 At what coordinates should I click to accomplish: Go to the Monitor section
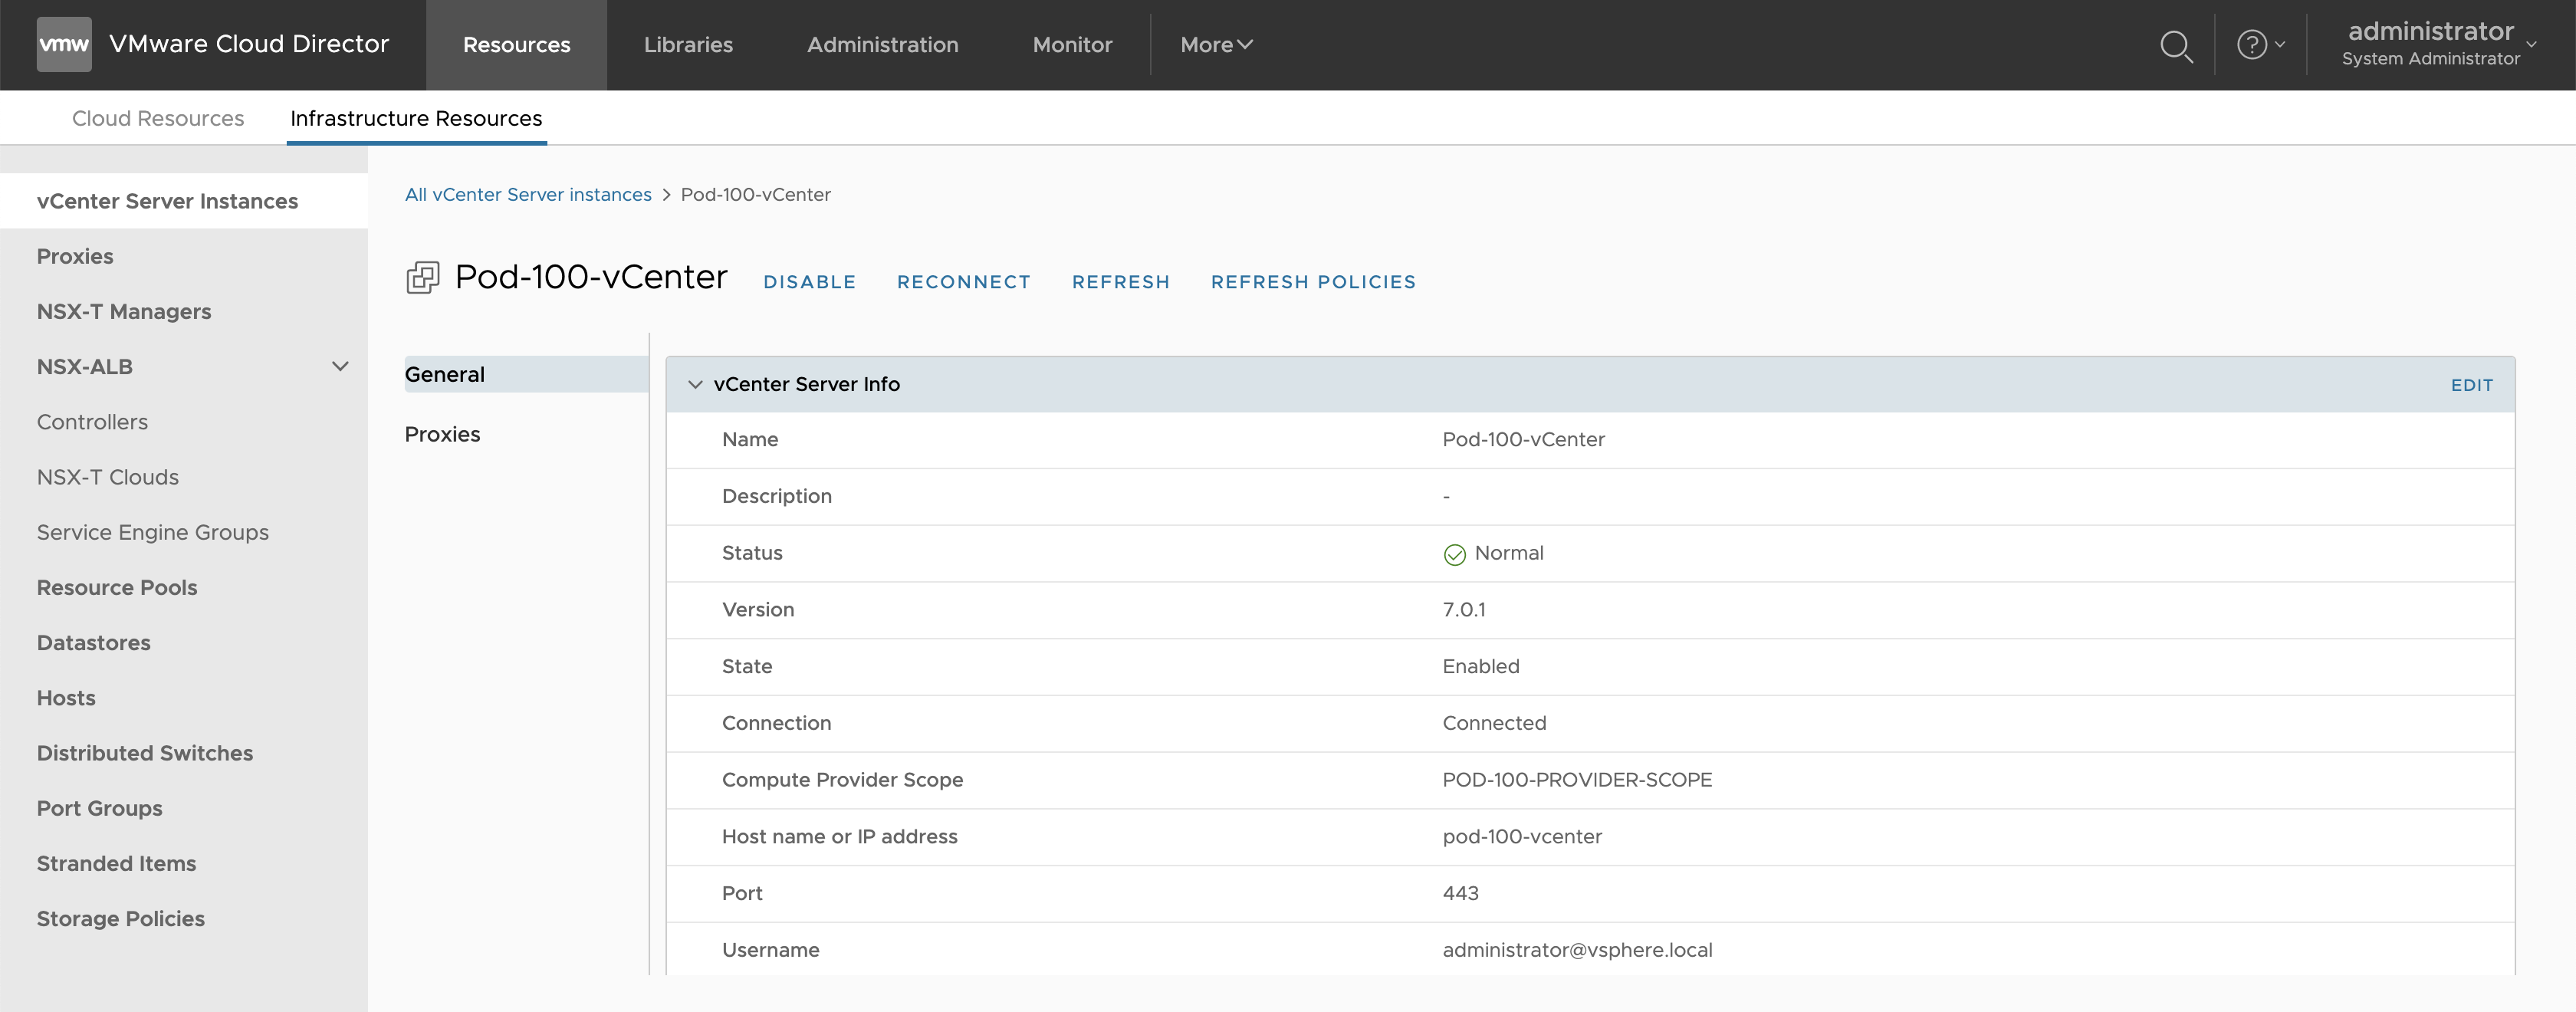(x=1072, y=45)
